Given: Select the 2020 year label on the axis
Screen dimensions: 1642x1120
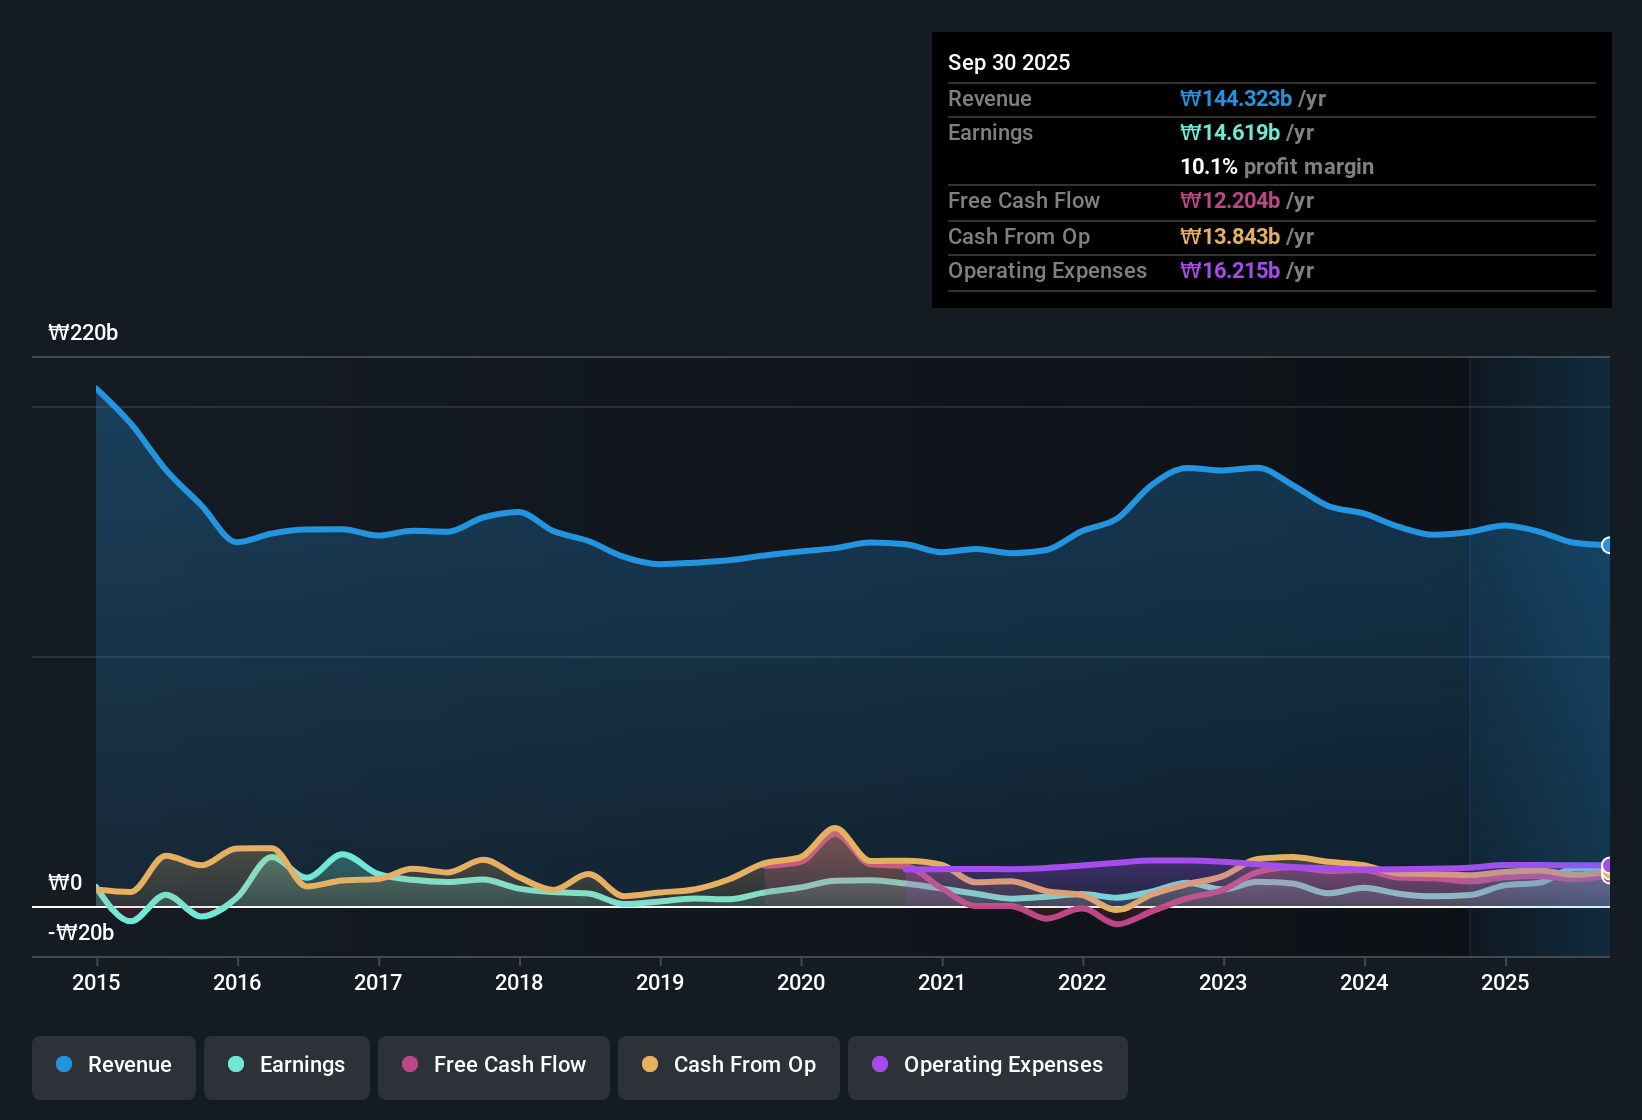Looking at the screenshot, I should pyautogui.click(x=801, y=983).
